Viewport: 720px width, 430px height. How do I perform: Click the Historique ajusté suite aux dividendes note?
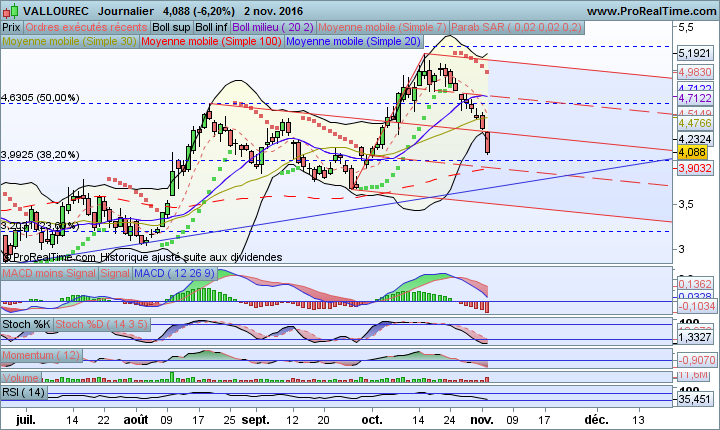pos(191,257)
